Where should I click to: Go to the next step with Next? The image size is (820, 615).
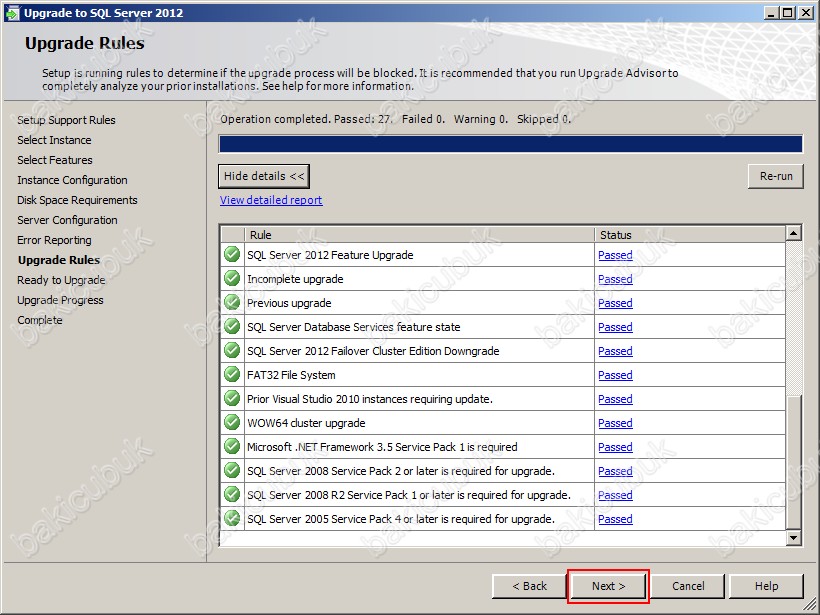[x=608, y=586]
